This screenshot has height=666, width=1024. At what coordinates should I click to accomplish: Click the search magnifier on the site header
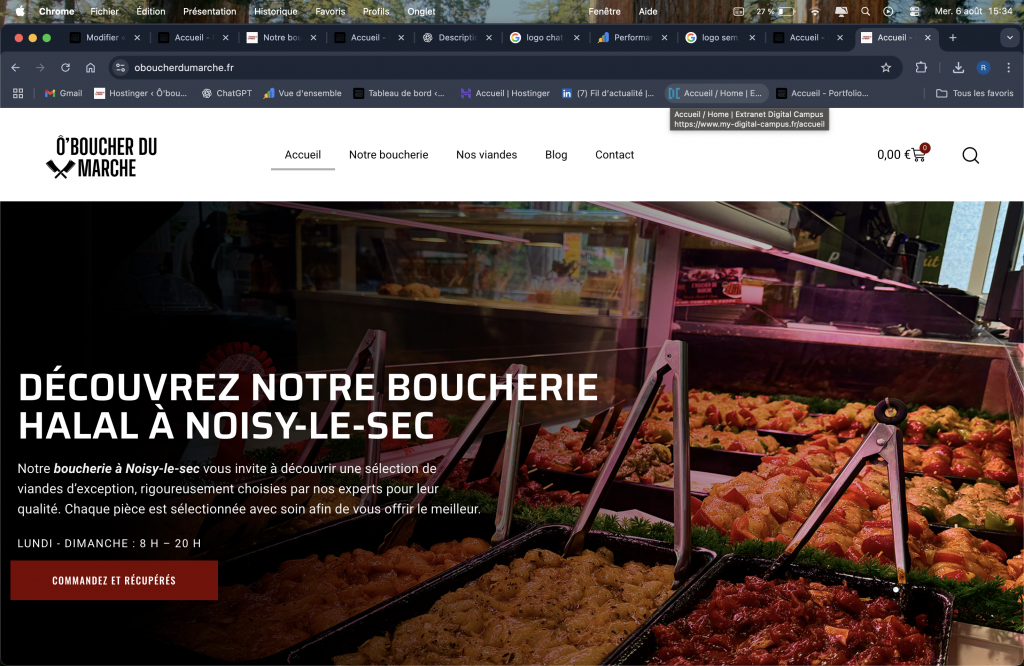(970, 155)
